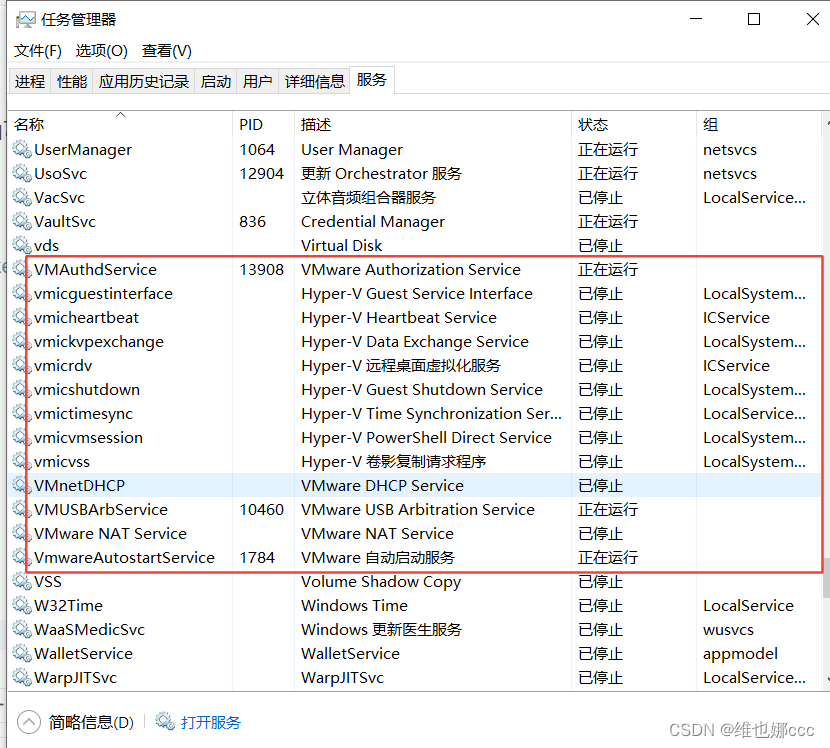Screen dimensions: 830x748
Task: Click the gear icon beside UsoSvc
Action: [x=22, y=173]
